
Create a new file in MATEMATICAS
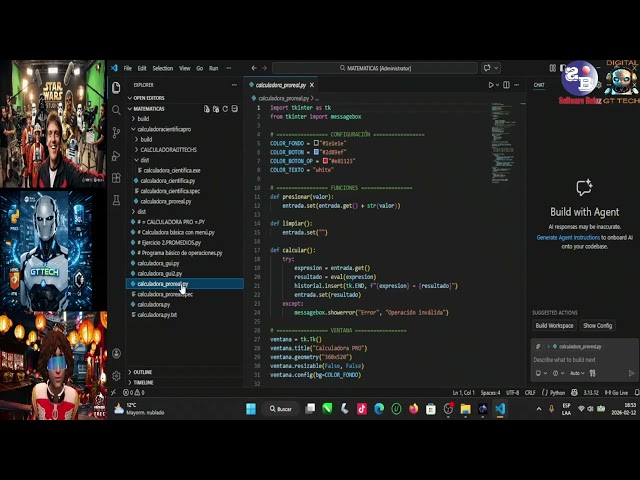pyautogui.click(x=207, y=109)
